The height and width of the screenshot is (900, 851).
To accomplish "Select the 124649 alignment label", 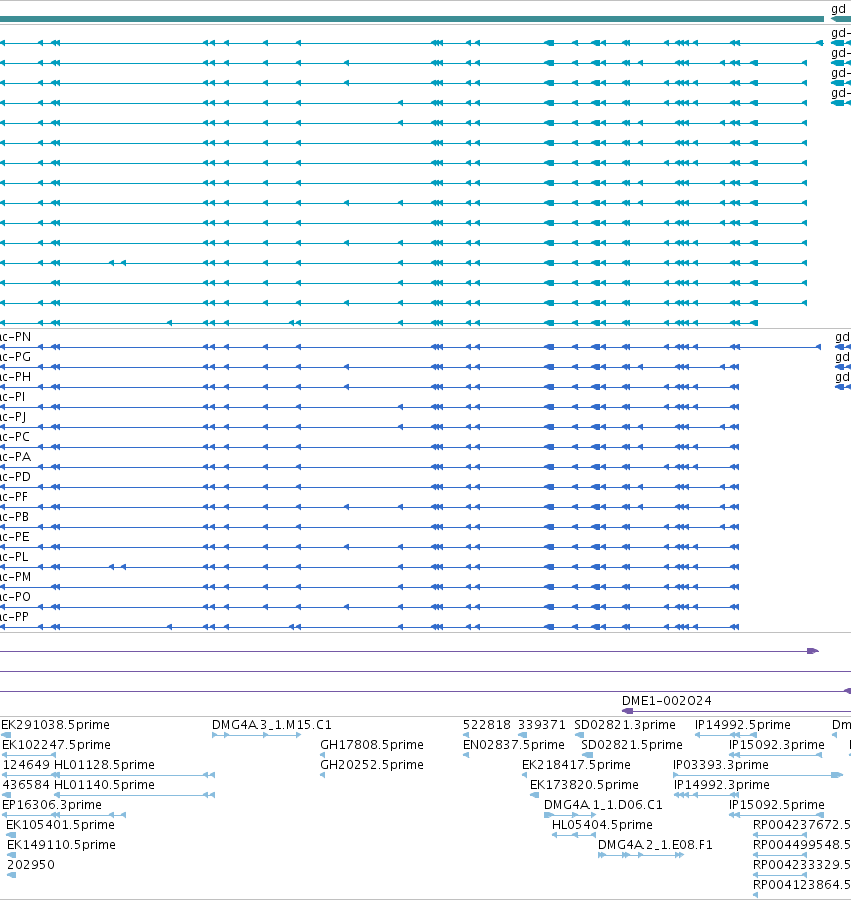I will pyautogui.click(x=26, y=765).
